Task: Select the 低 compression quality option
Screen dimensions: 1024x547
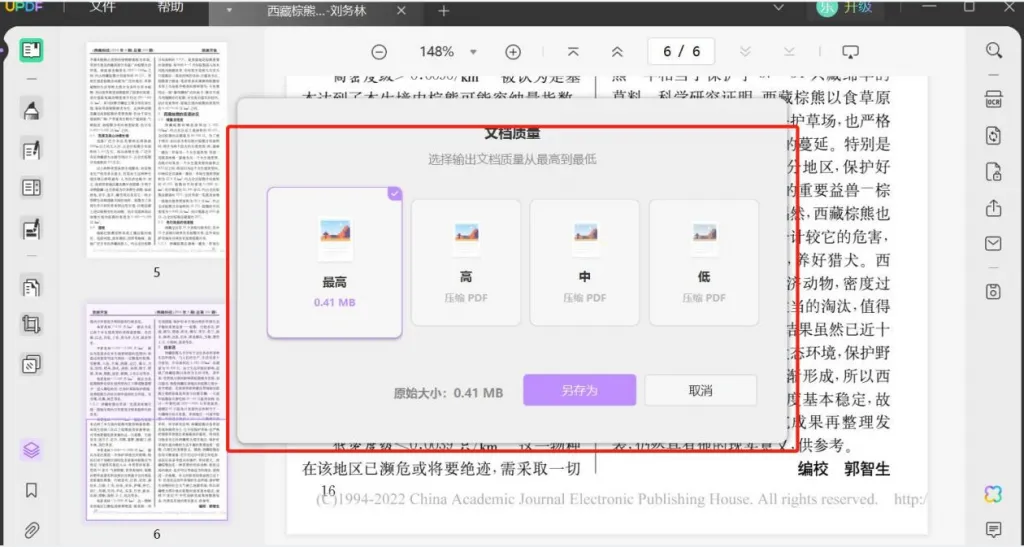Action: [x=703, y=262]
